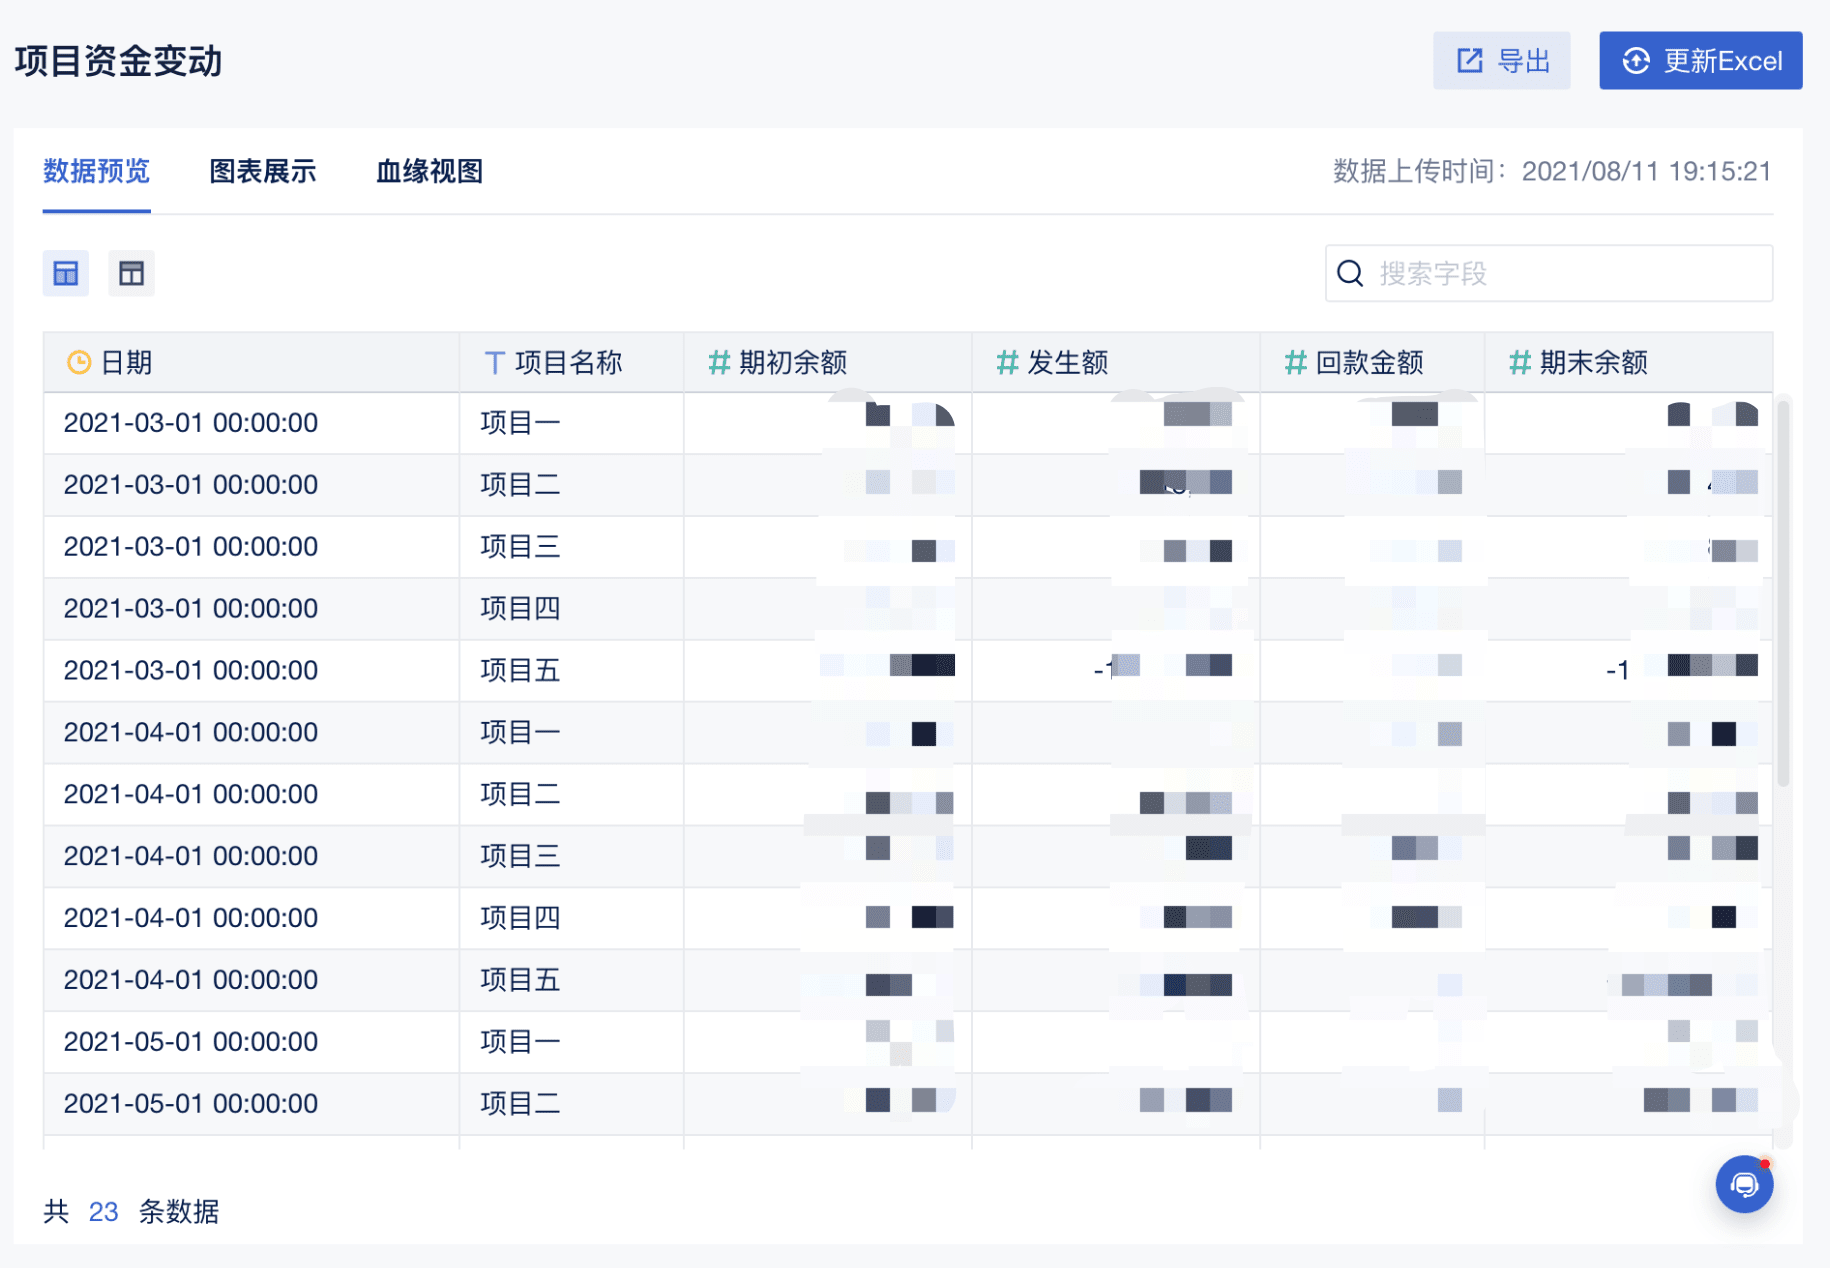Select 项目一 in the 2021-04-01 row
Image resolution: width=1830 pixels, height=1268 pixels.
tap(520, 733)
